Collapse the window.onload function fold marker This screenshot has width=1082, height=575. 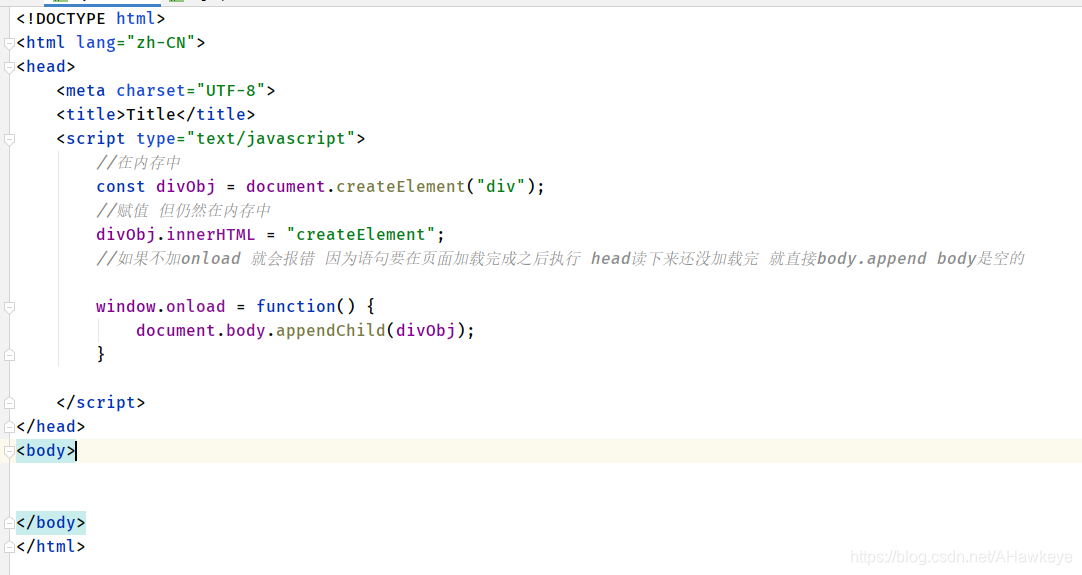click(9, 307)
